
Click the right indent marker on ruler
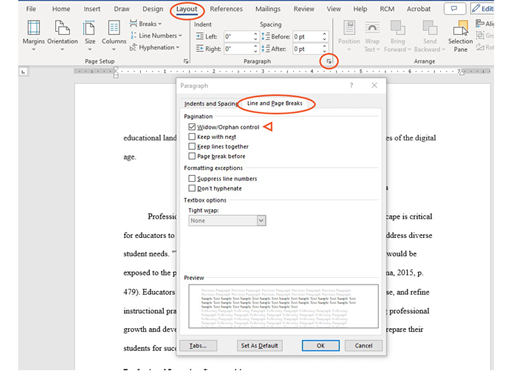point(461,72)
